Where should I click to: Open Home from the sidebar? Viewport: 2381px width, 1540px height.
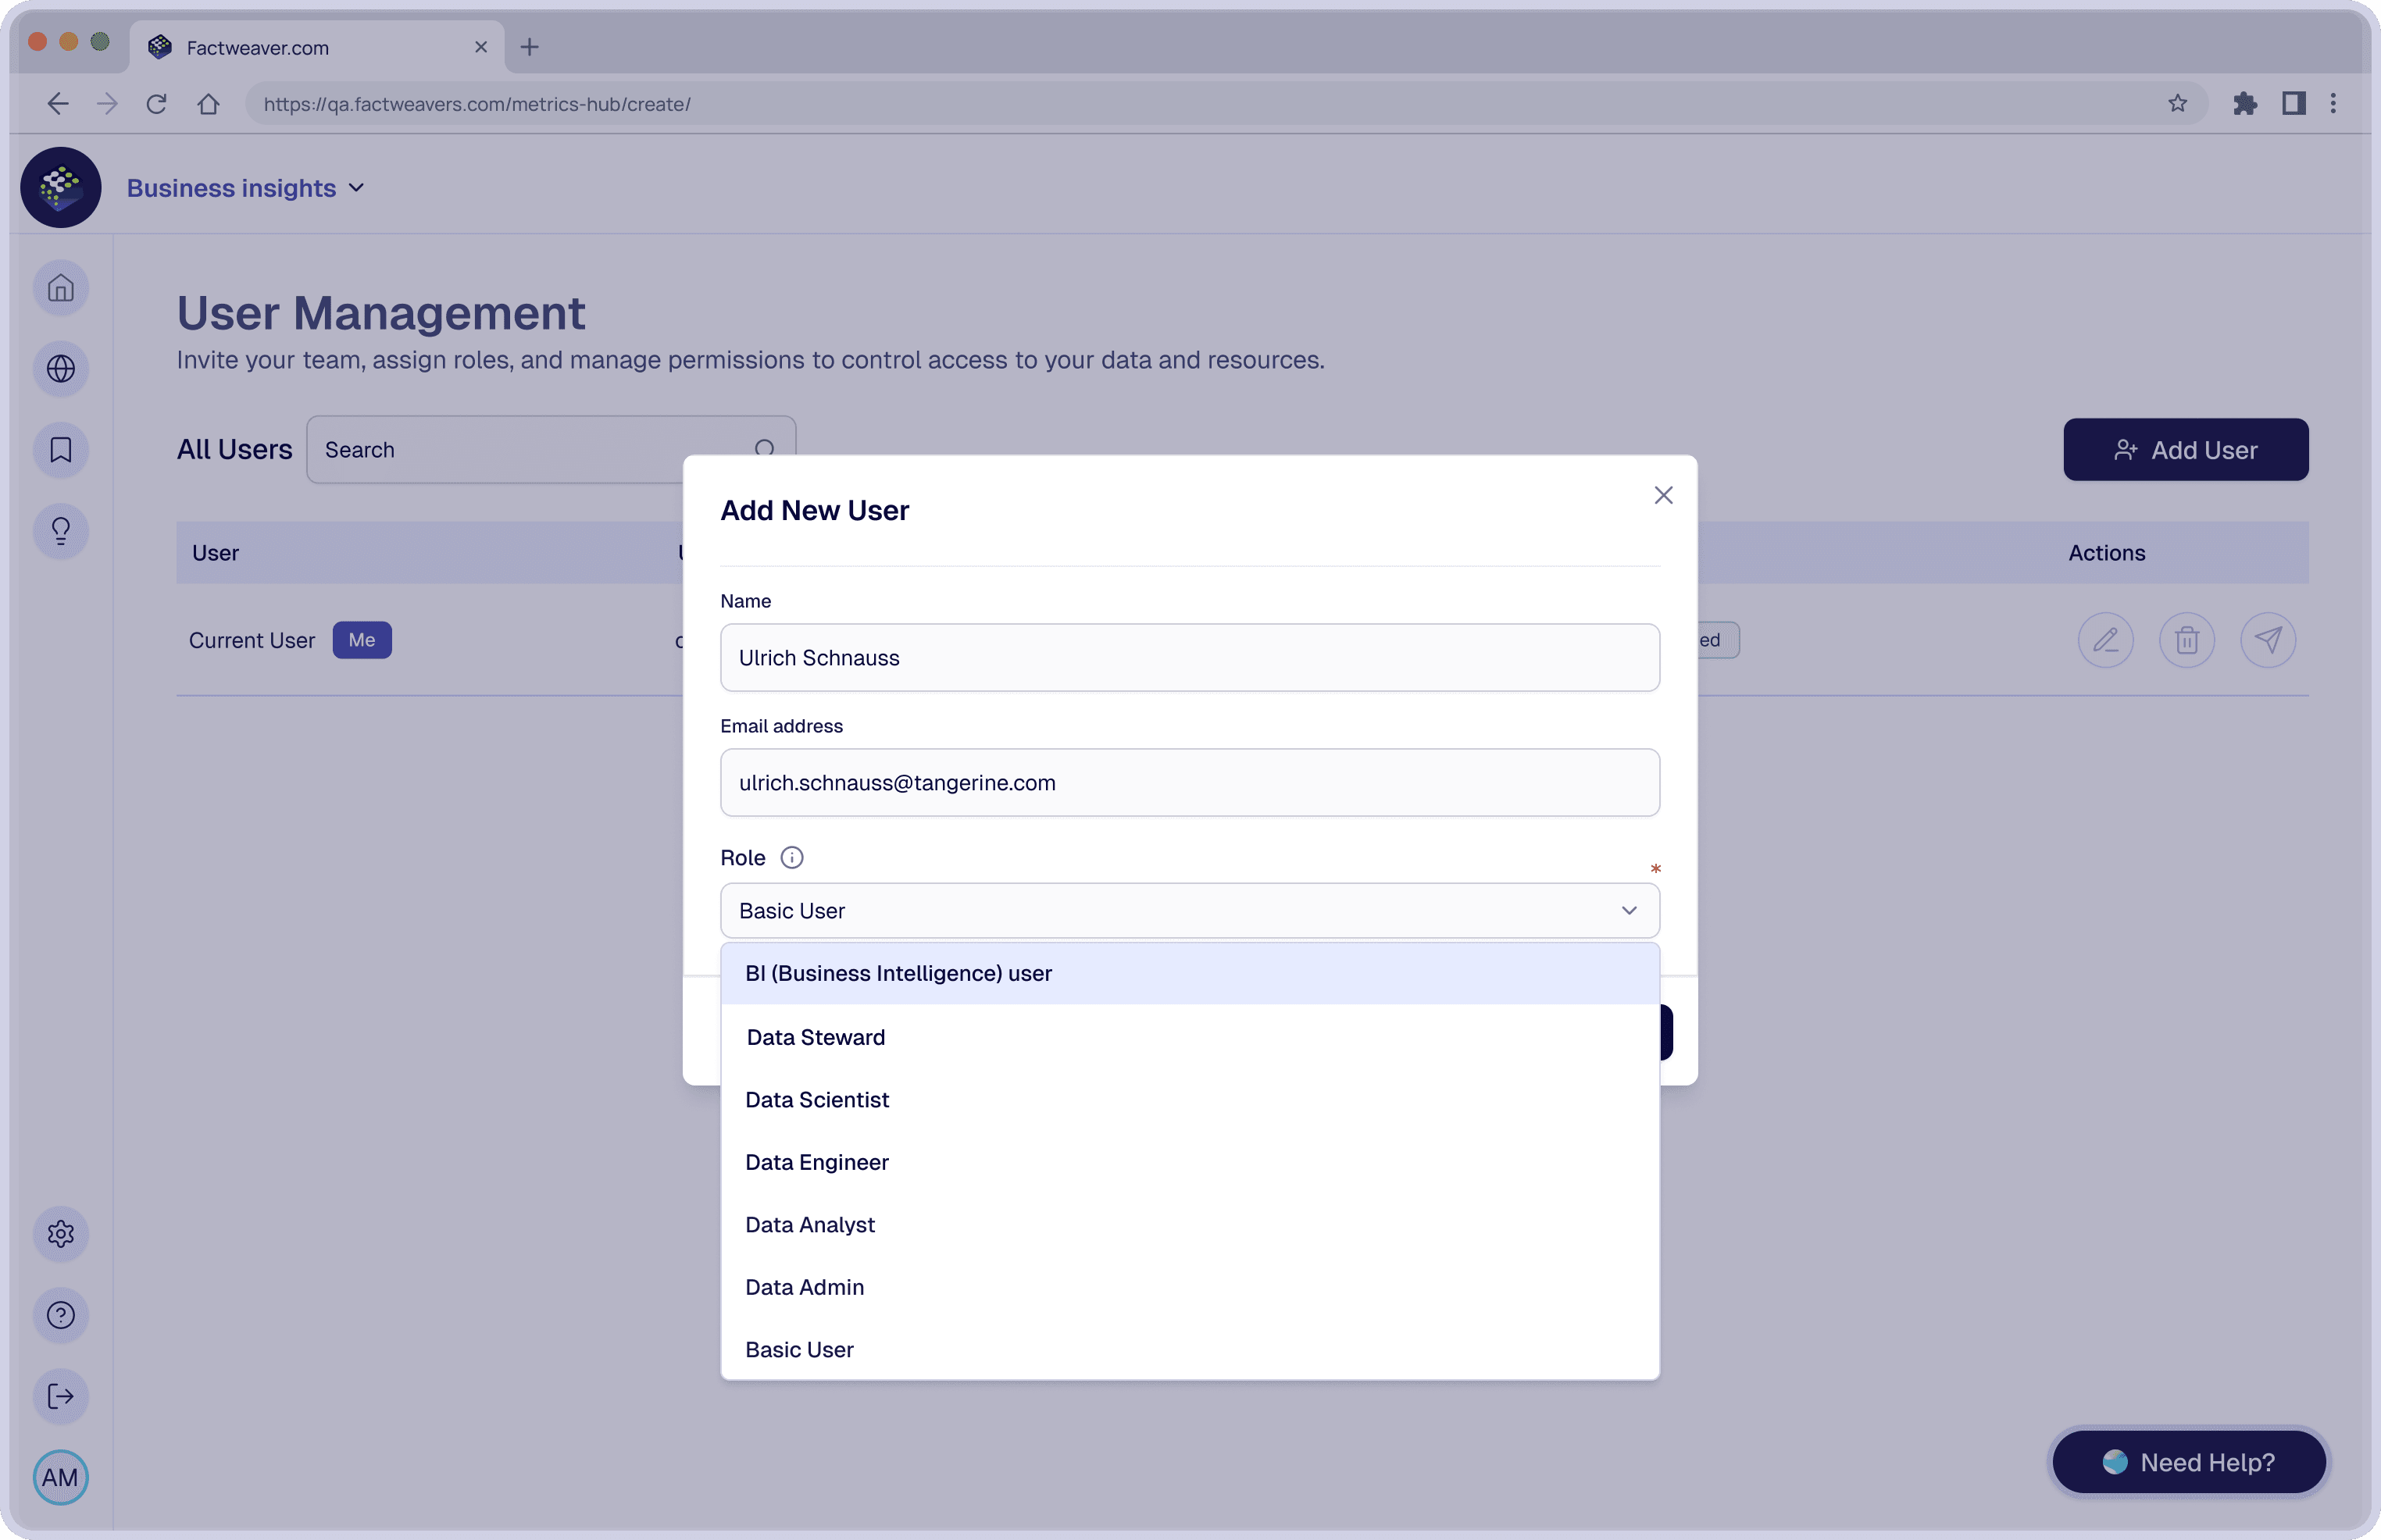61,288
